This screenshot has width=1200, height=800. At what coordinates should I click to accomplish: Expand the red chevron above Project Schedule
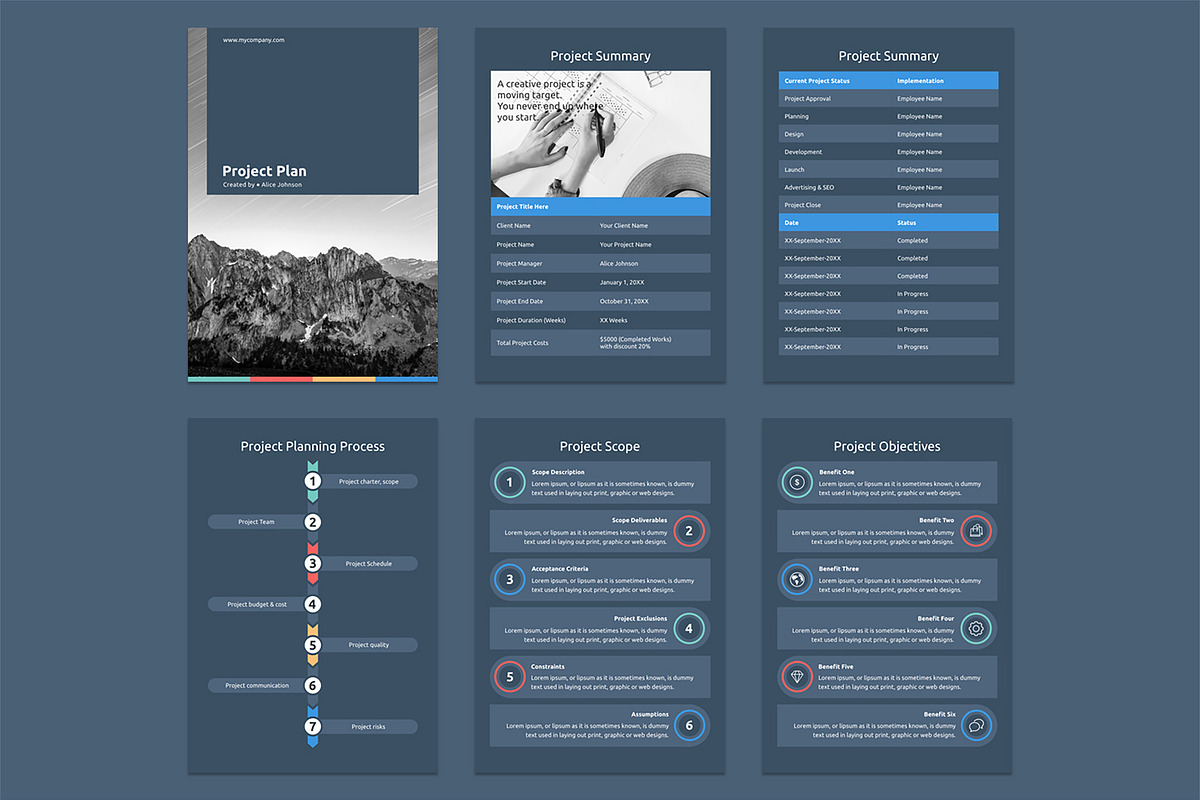point(313,546)
